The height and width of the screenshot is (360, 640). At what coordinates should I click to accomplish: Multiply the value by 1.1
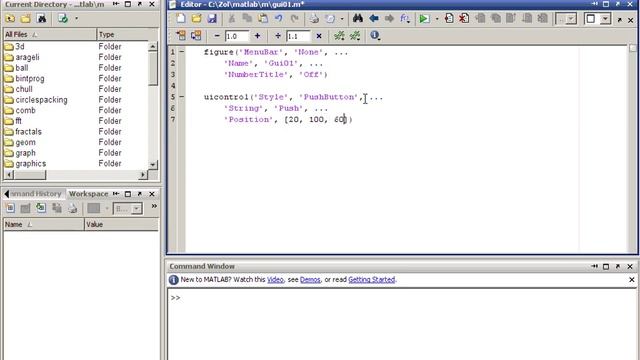319,36
